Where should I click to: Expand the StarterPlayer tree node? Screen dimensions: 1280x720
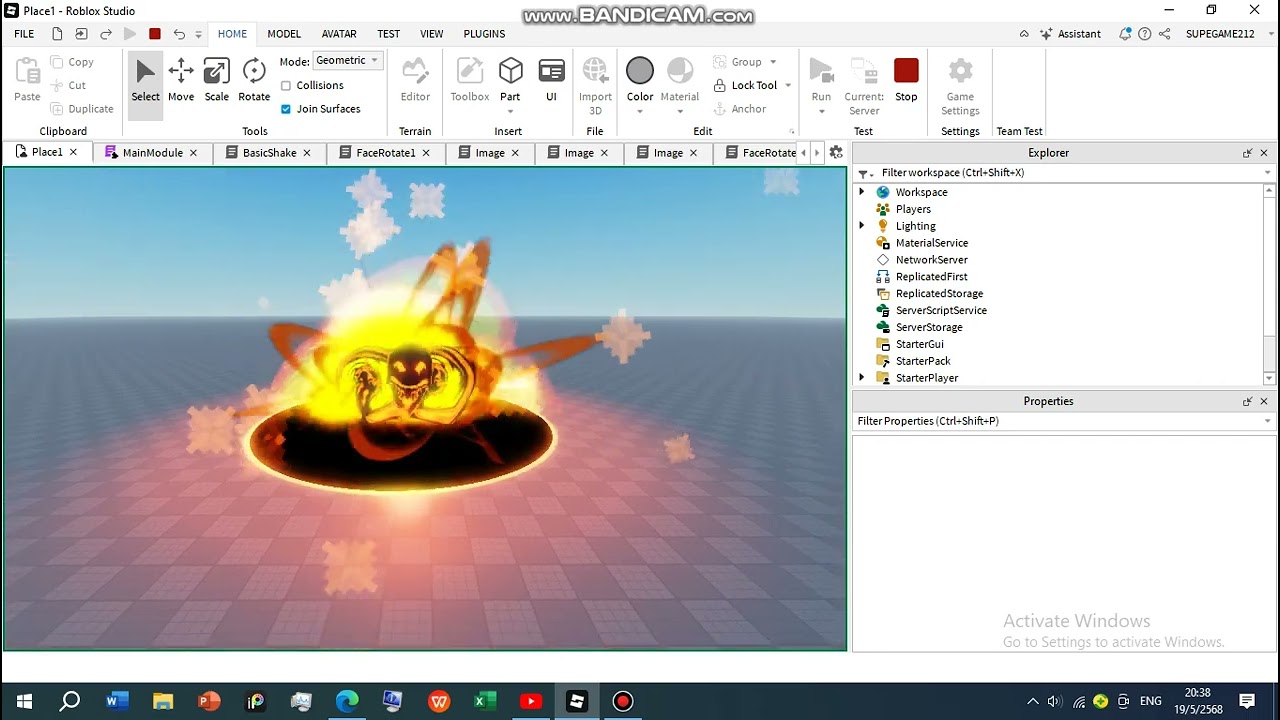pos(862,378)
